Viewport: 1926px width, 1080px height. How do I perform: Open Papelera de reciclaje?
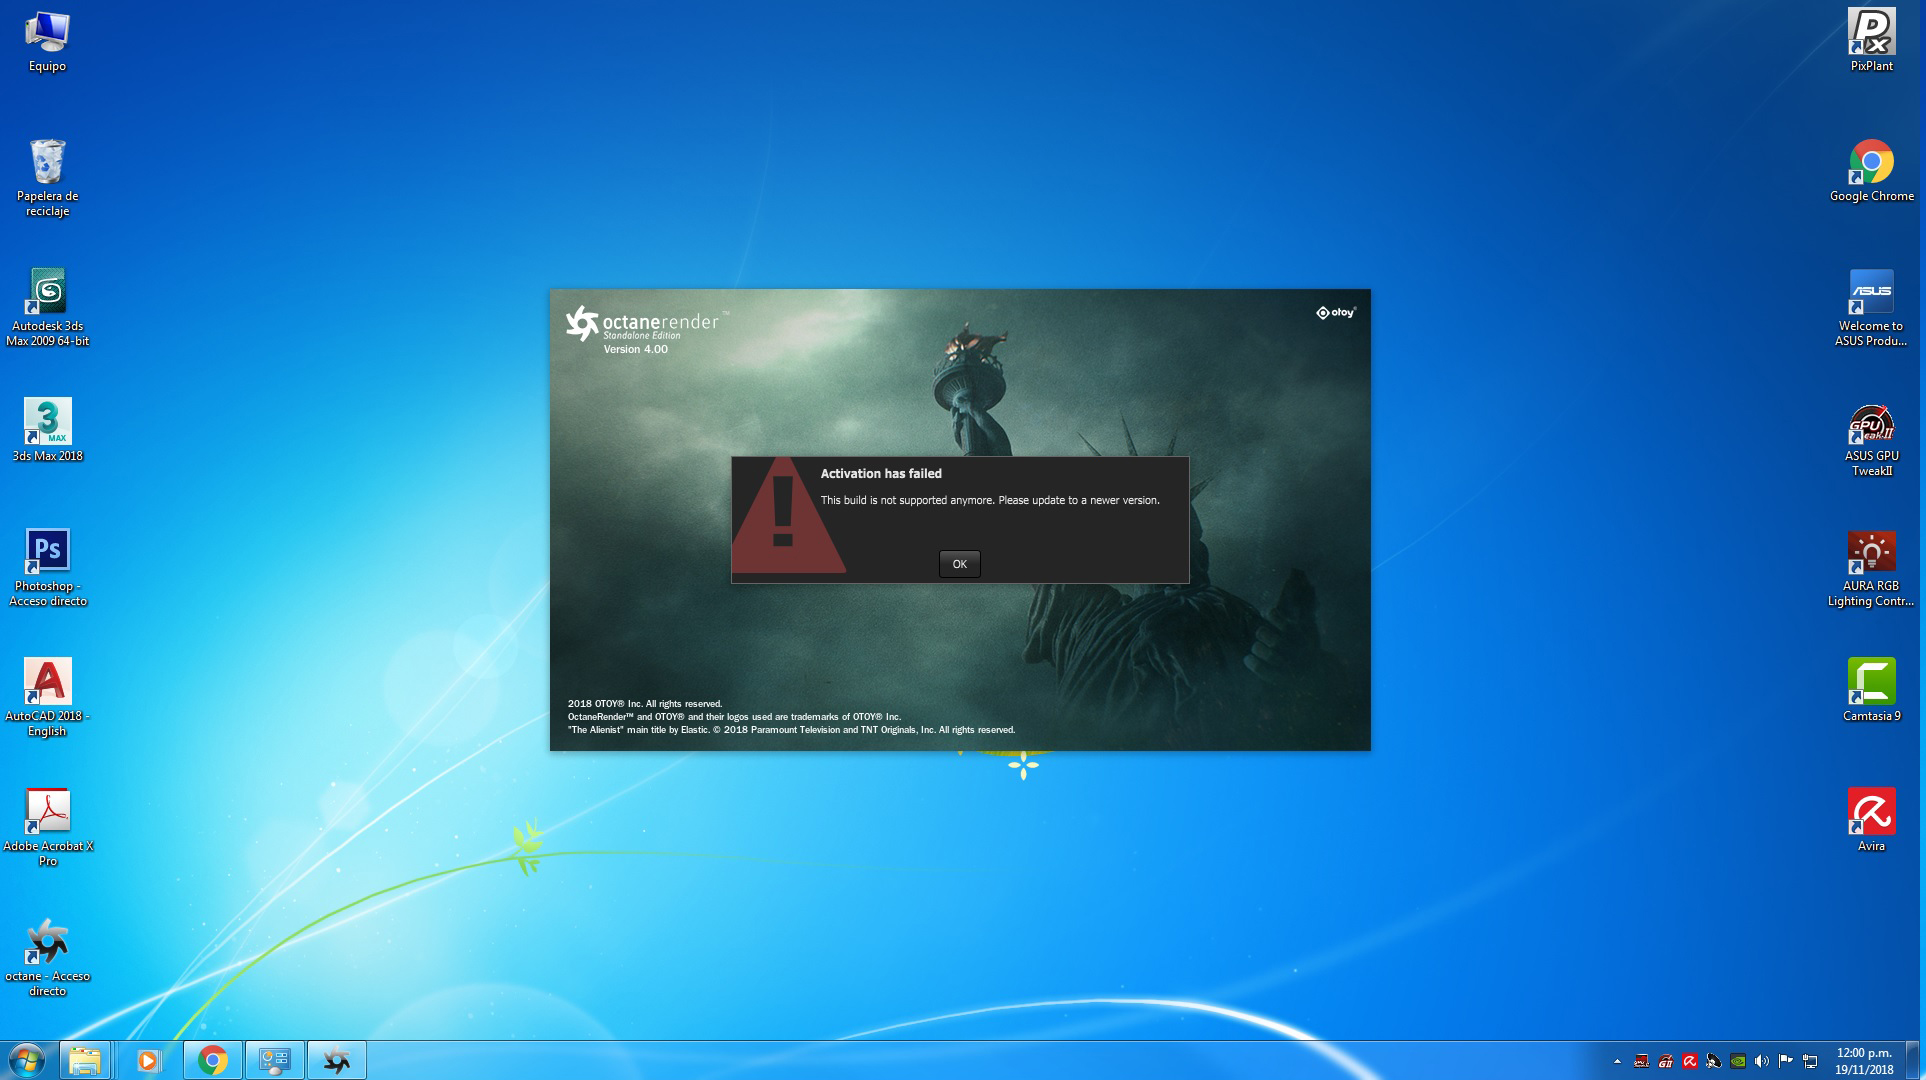[x=47, y=162]
